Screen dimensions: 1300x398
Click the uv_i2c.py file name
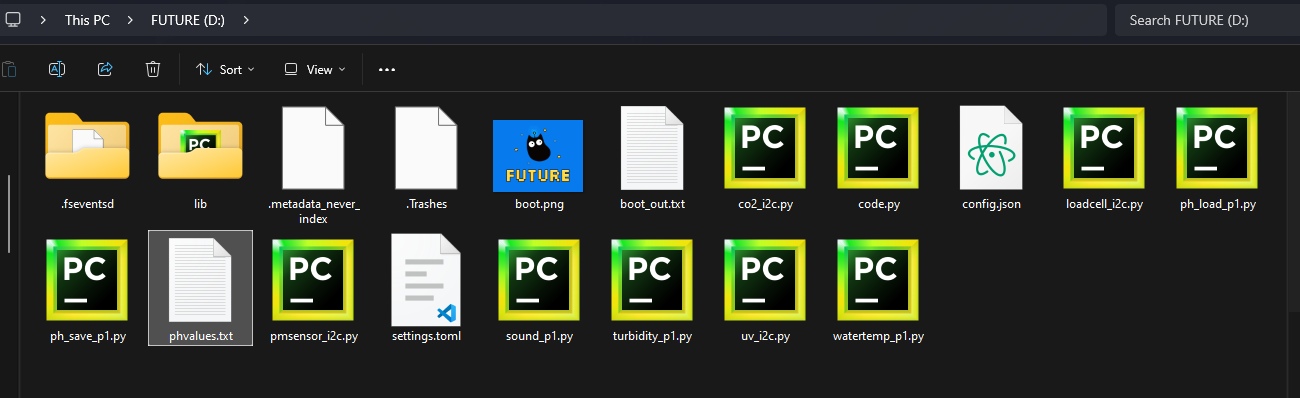[x=765, y=336]
